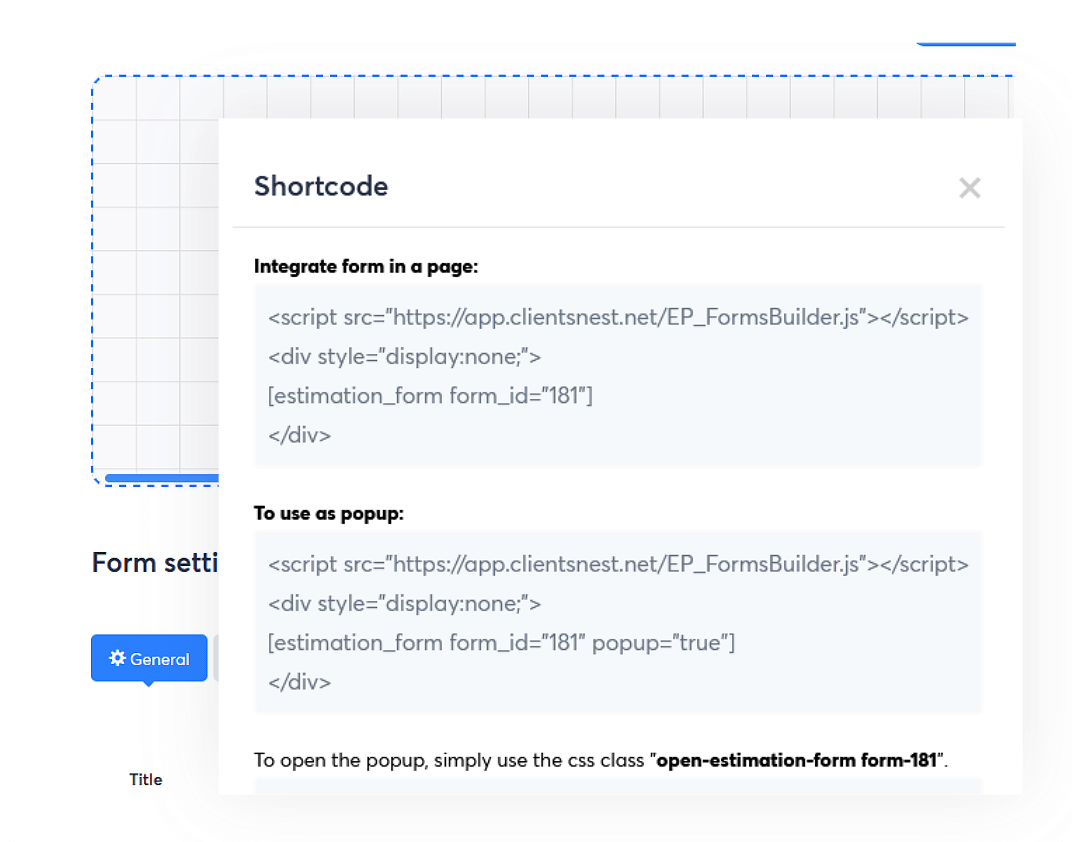The image size is (1072, 842).
Task: Open the General settings tab
Action: [149, 658]
